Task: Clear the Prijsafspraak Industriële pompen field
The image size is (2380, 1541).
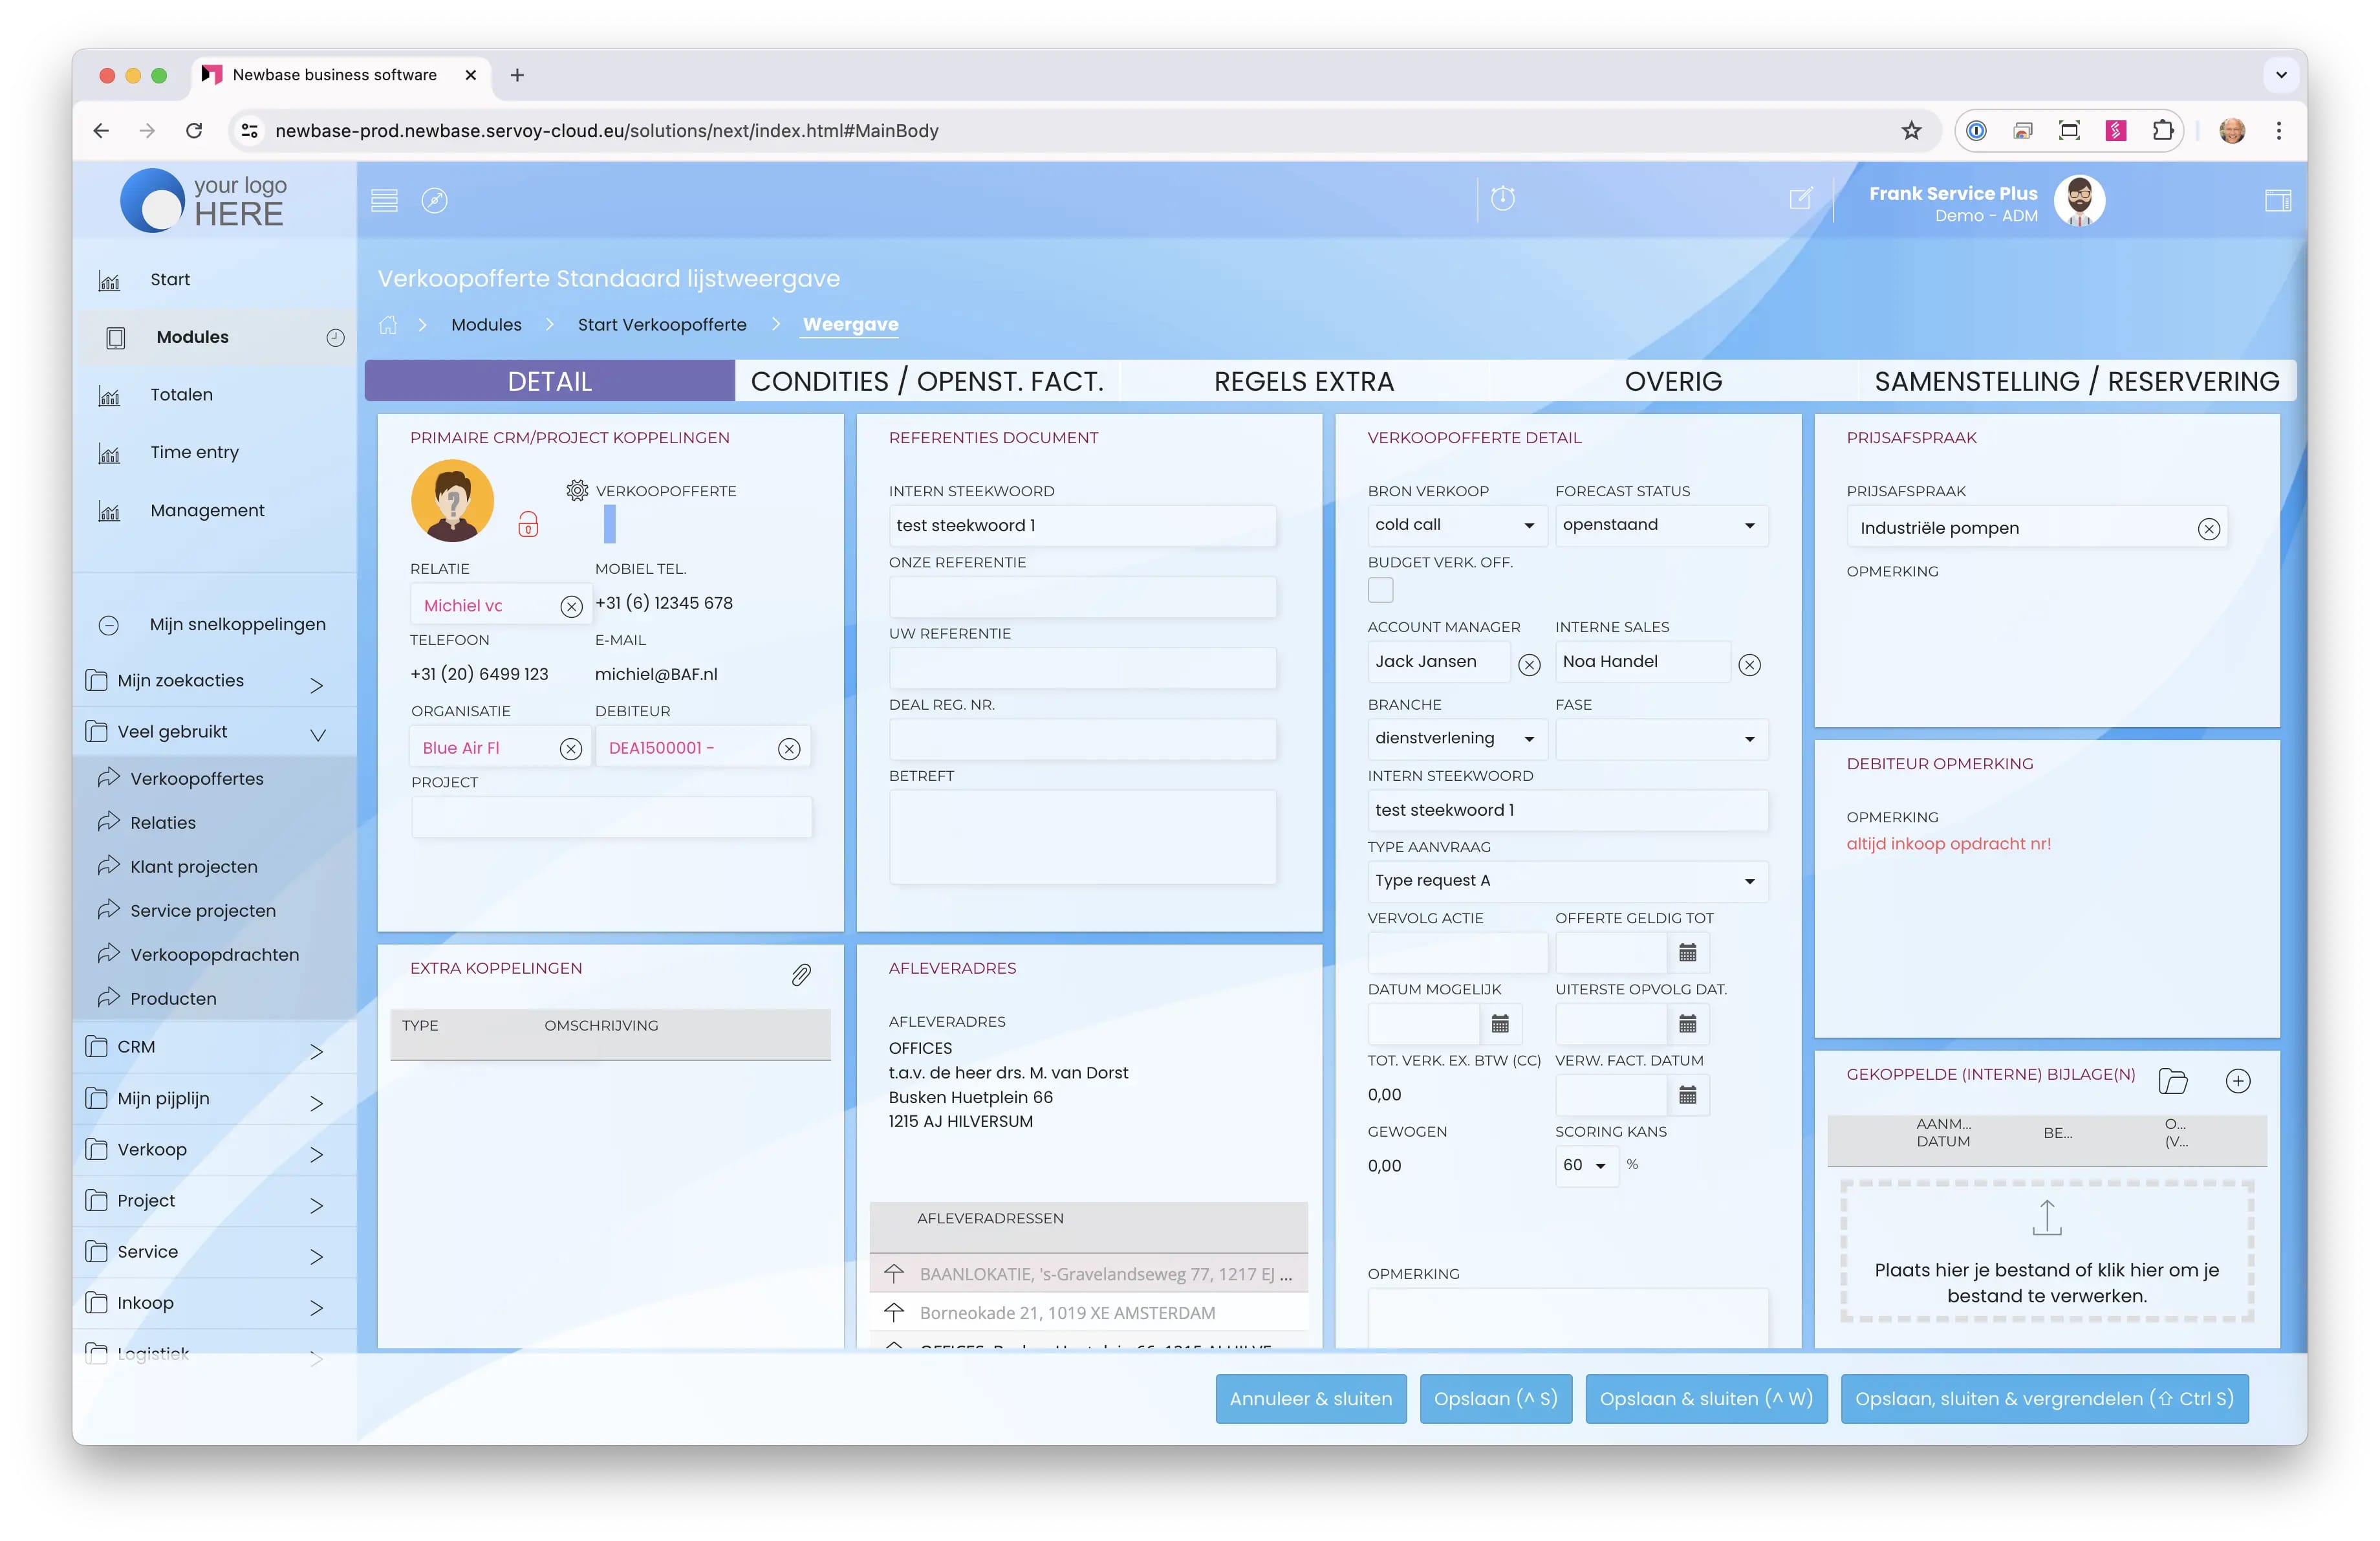Action: click(2209, 529)
